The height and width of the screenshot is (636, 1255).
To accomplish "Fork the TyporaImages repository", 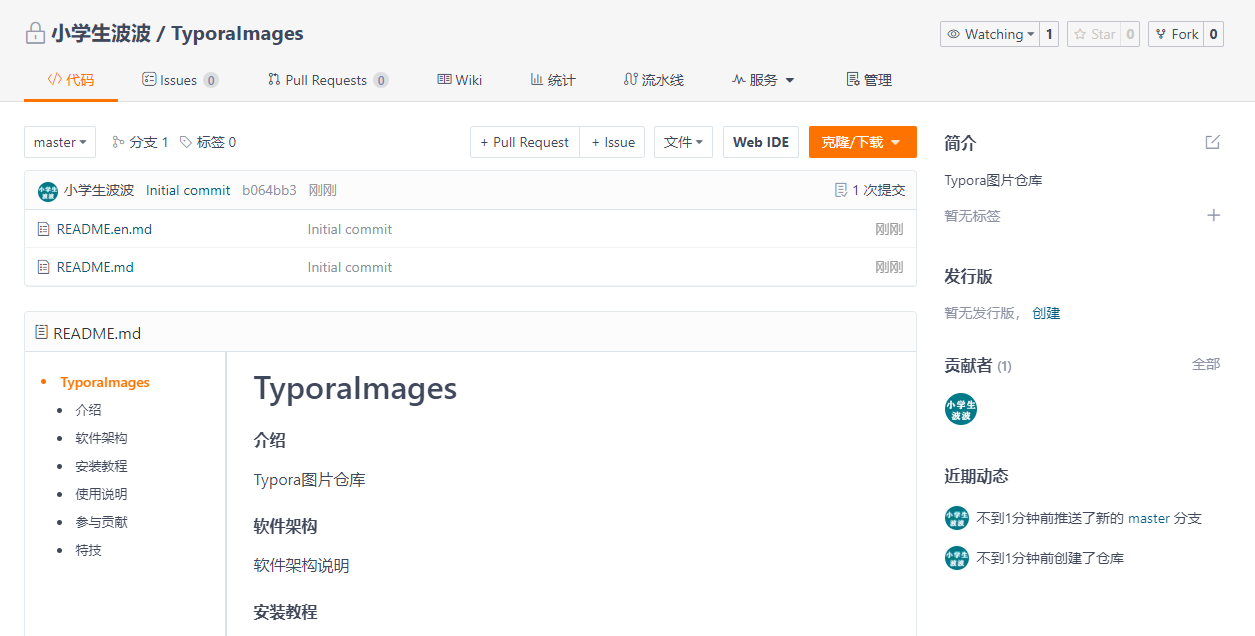I will click(1176, 34).
